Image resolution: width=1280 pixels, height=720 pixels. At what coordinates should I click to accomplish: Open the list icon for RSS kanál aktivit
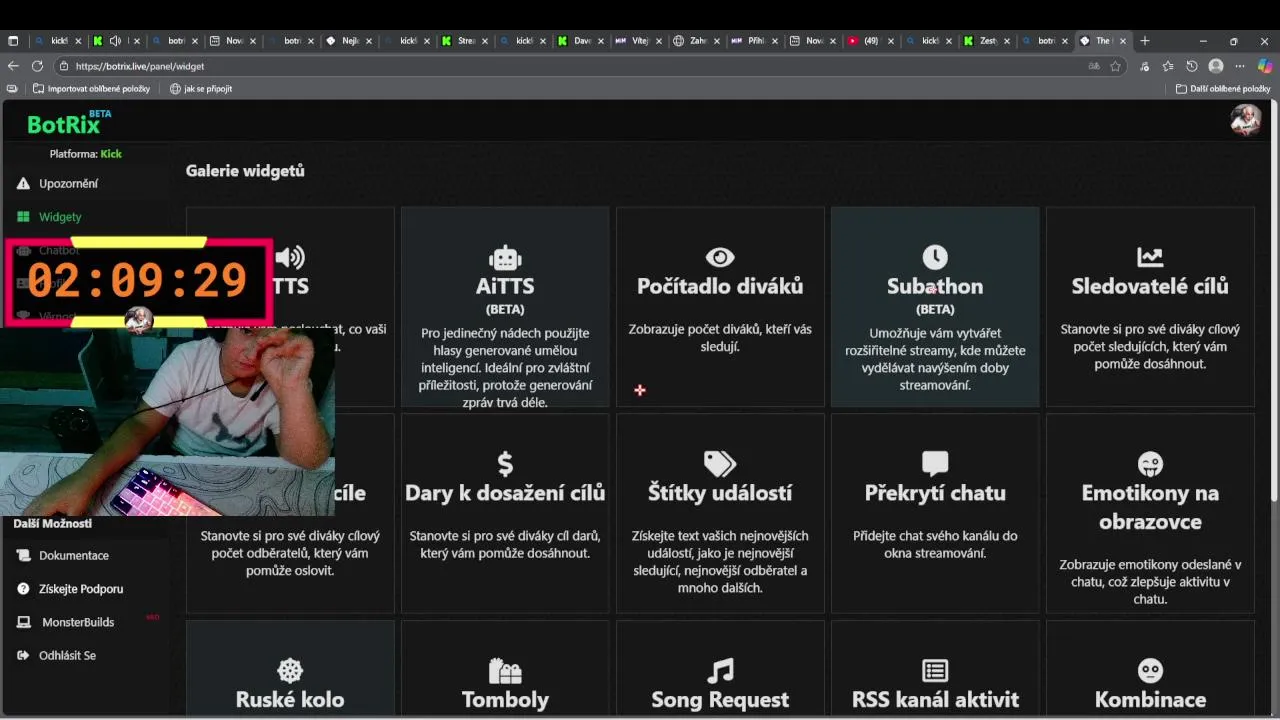pos(935,670)
